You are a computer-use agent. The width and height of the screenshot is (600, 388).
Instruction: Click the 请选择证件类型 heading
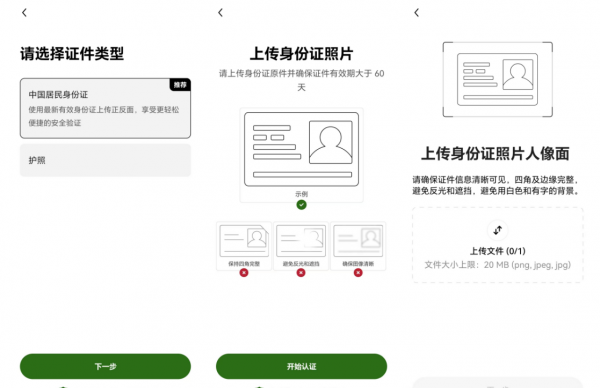(x=72, y=54)
